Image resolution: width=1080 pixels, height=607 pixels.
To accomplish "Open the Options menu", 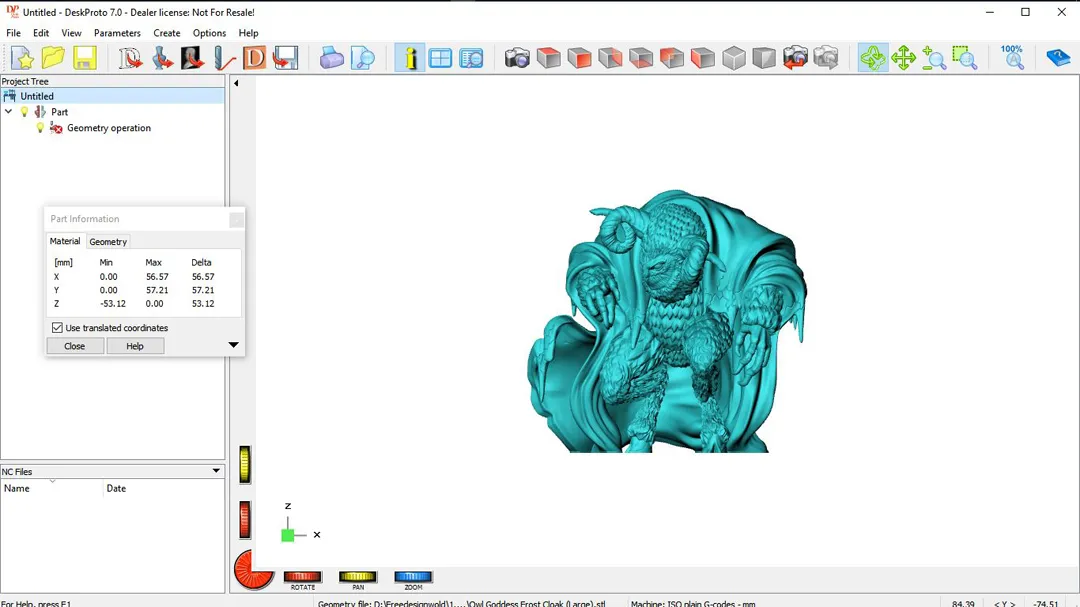I will [209, 33].
